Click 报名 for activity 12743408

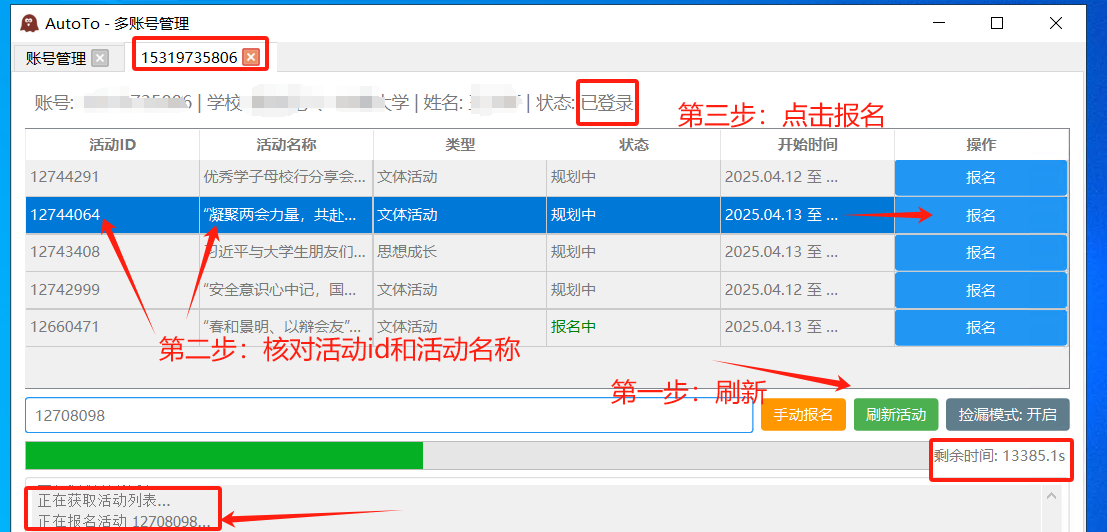[x=980, y=252]
